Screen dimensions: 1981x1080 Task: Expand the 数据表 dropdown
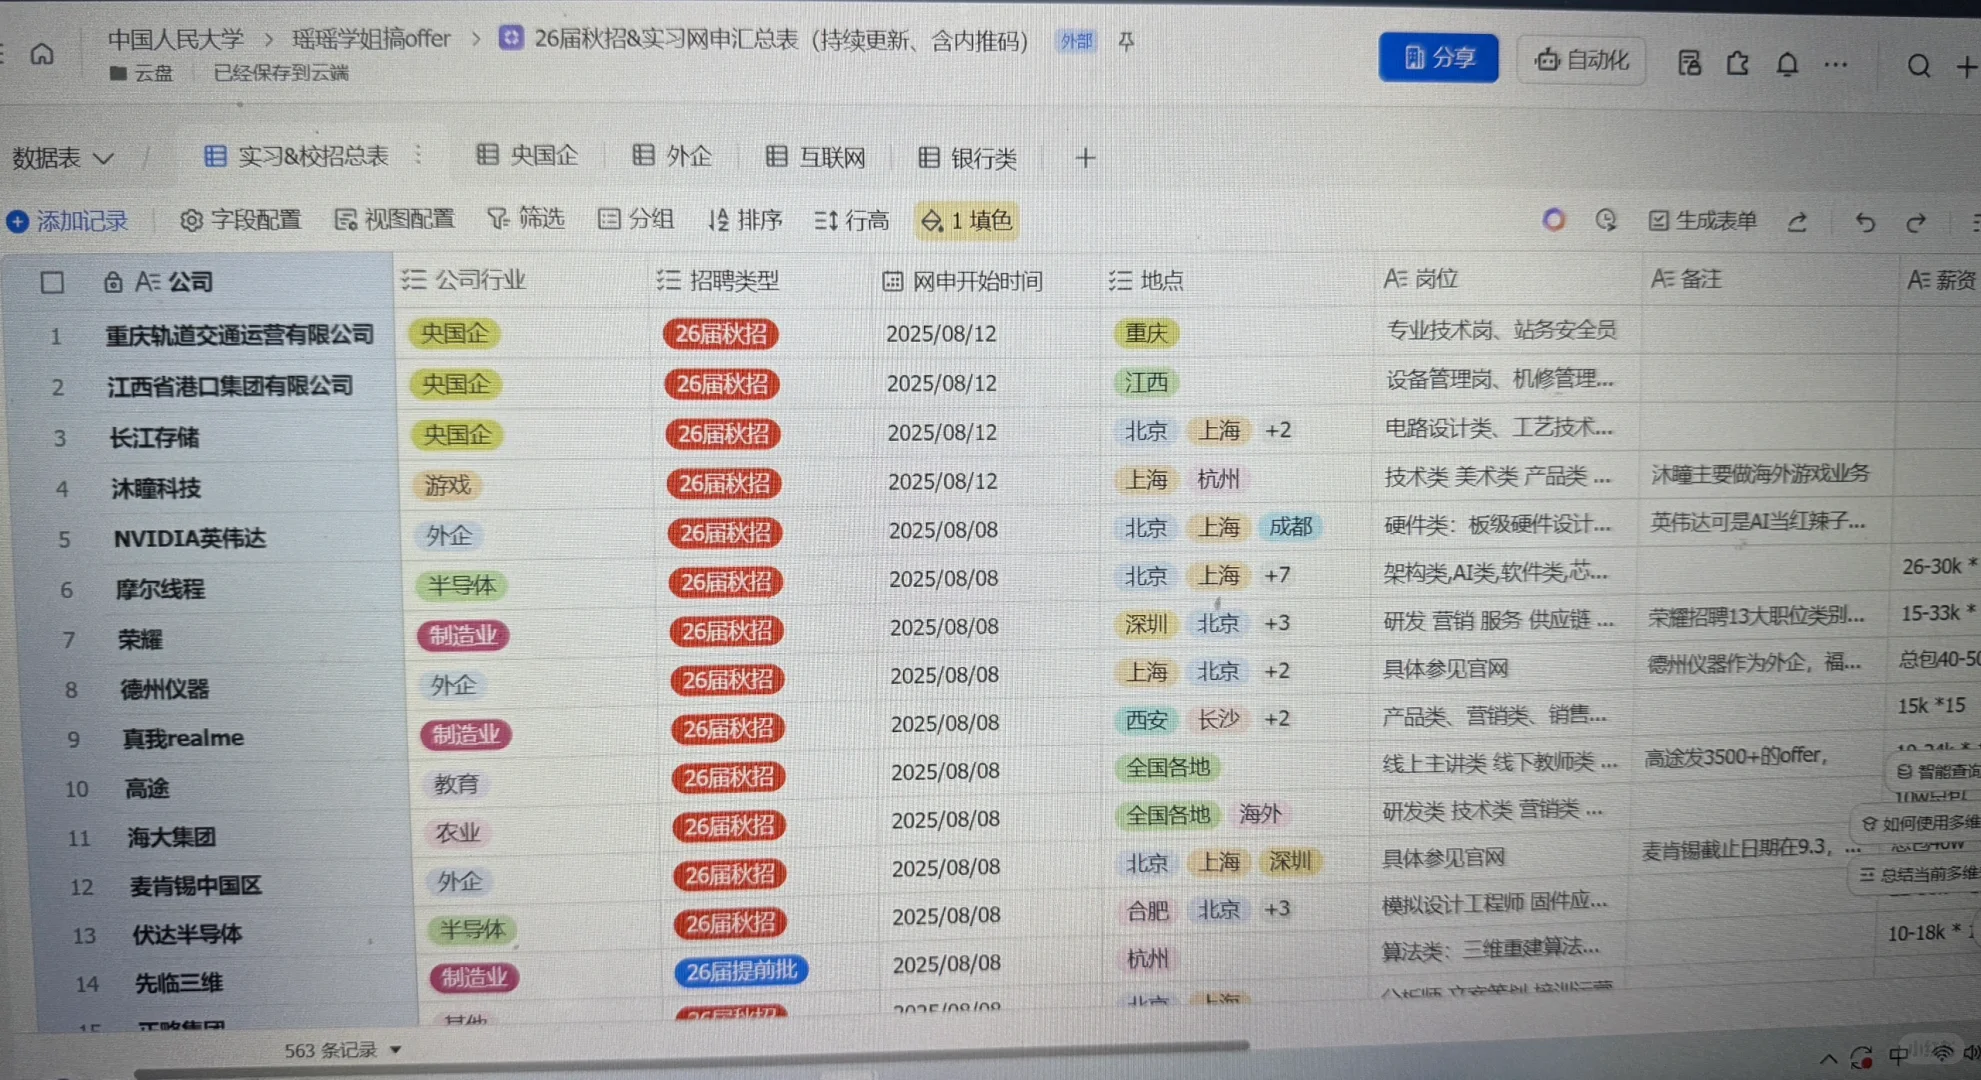pyautogui.click(x=62, y=158)
